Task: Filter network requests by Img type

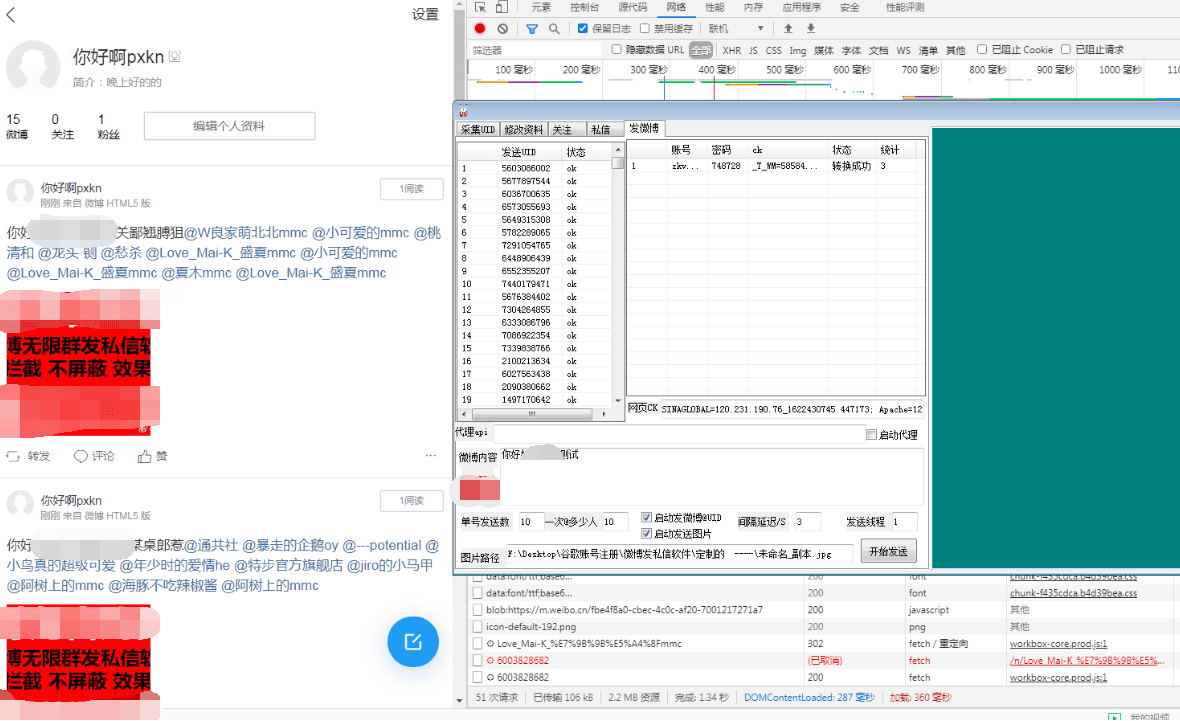Action: click(798, 50)
